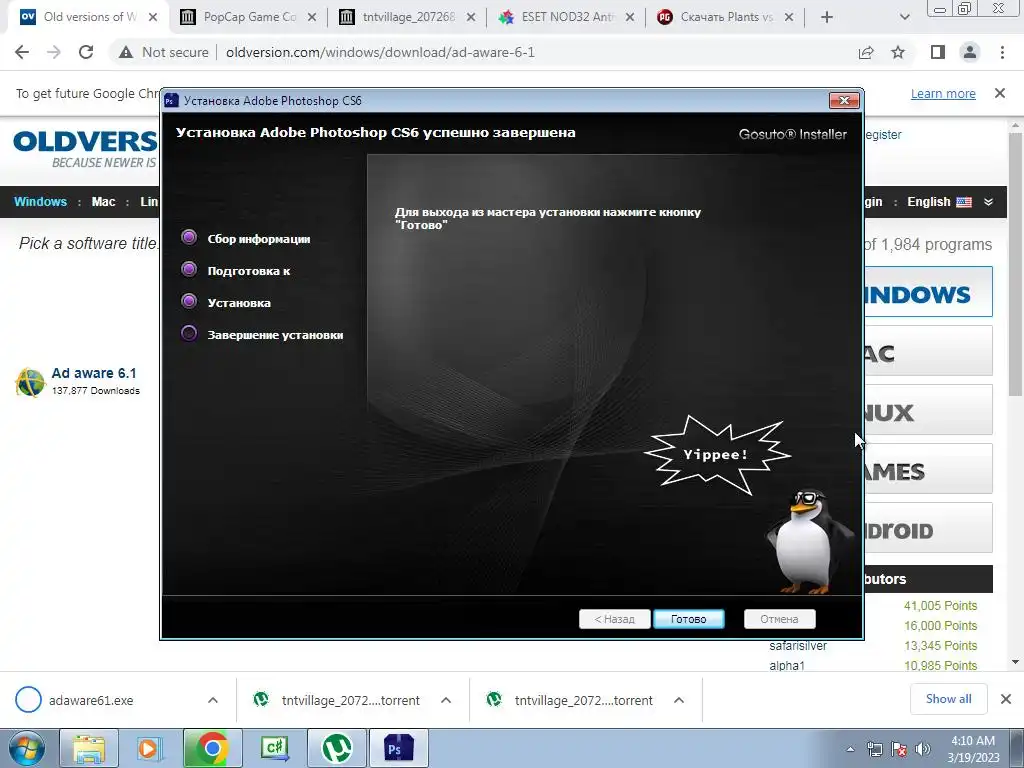Click the address bar URL
1024x768 pixels.
[380, 52]
